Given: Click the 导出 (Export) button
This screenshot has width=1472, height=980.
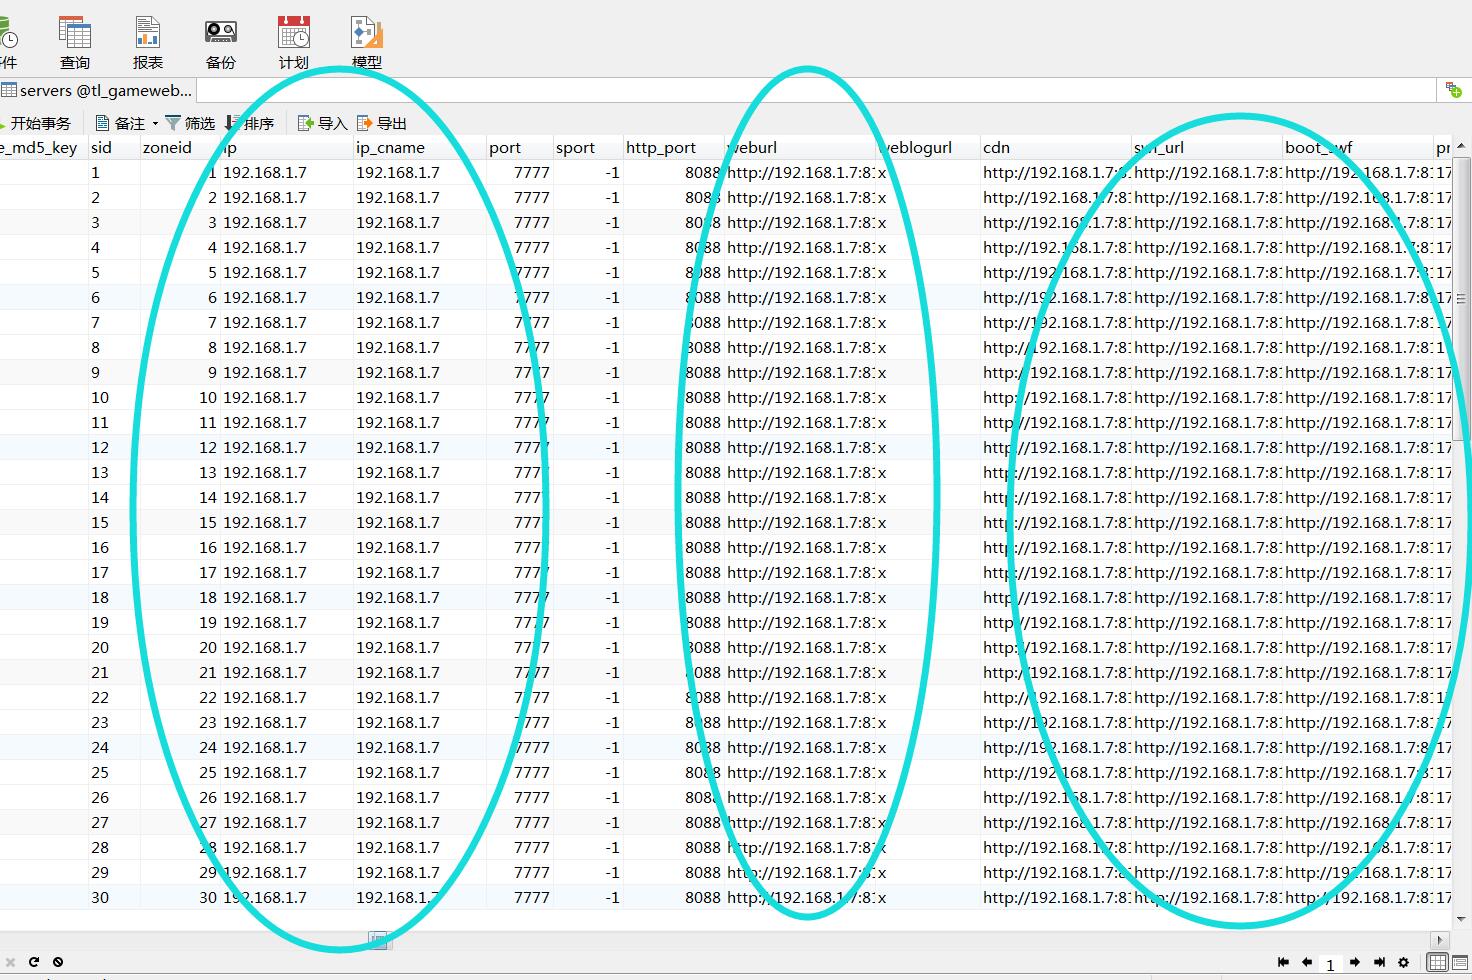Looking at the screenshot, I should point(382,123).
